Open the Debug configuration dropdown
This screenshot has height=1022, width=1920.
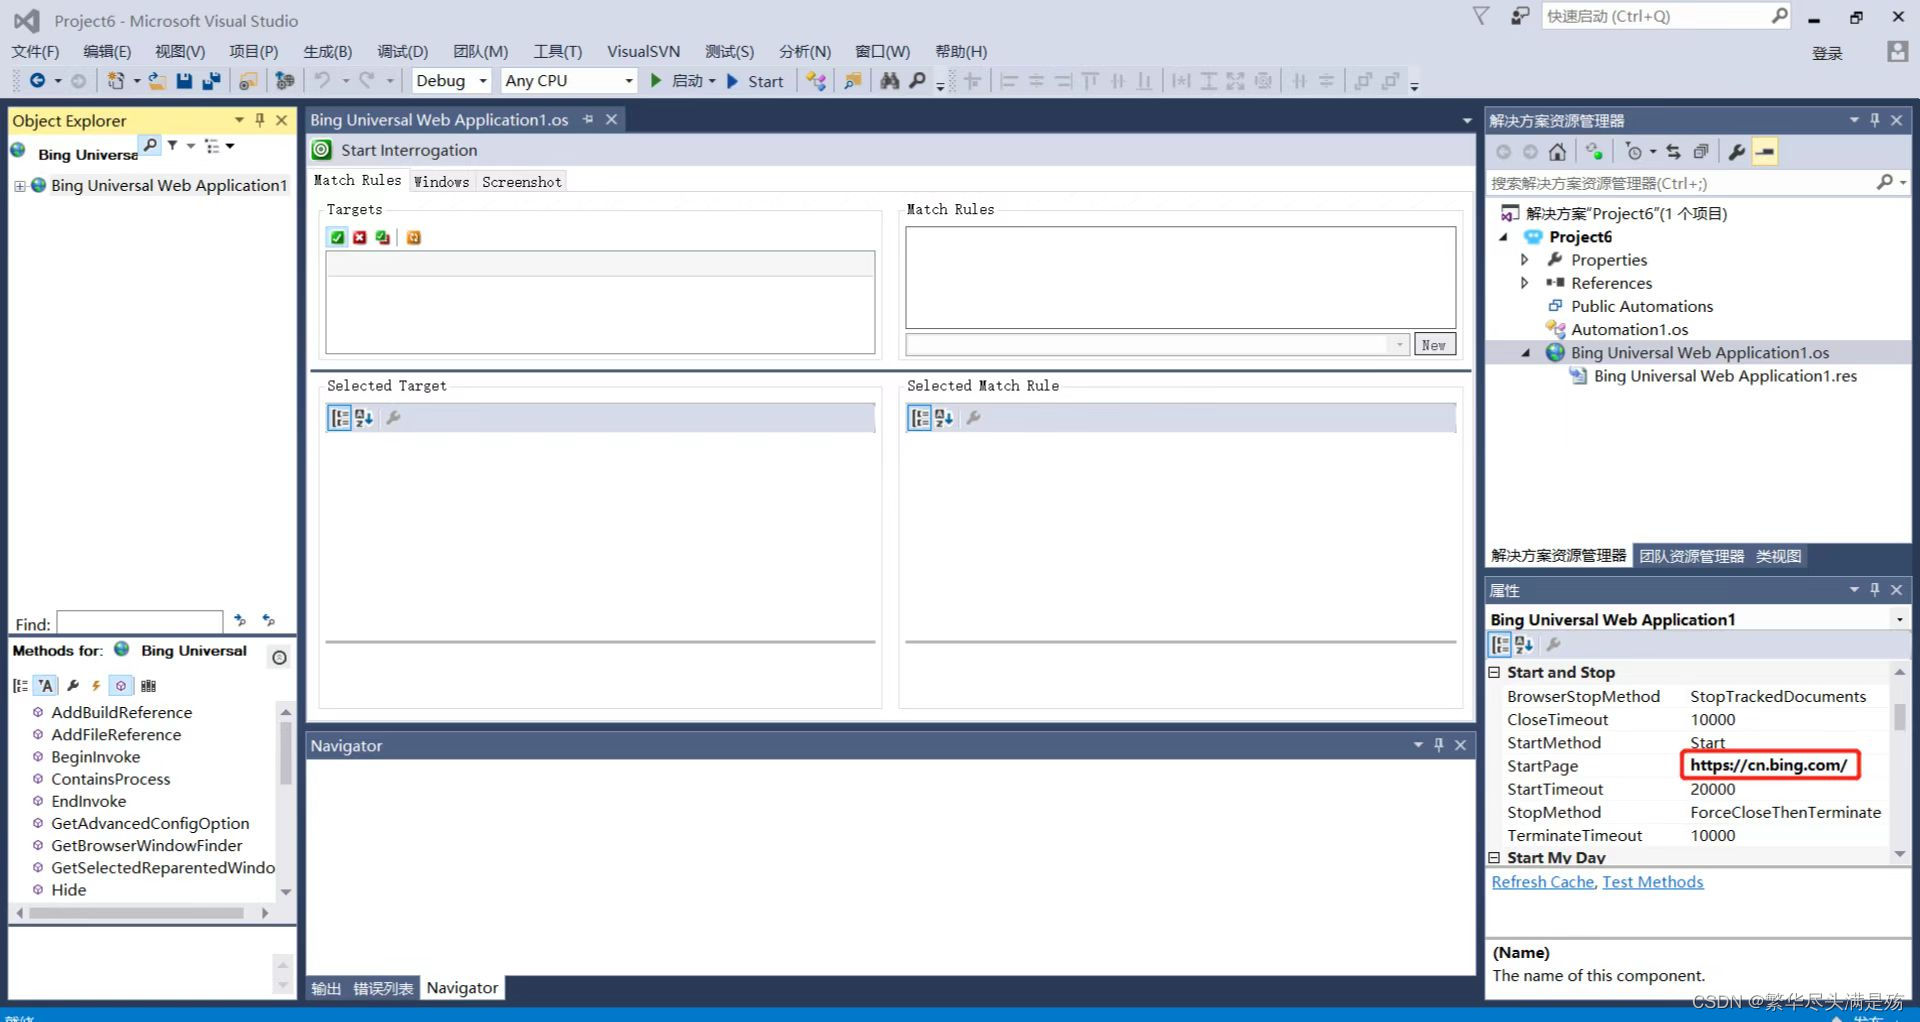[x=483, y=81]
